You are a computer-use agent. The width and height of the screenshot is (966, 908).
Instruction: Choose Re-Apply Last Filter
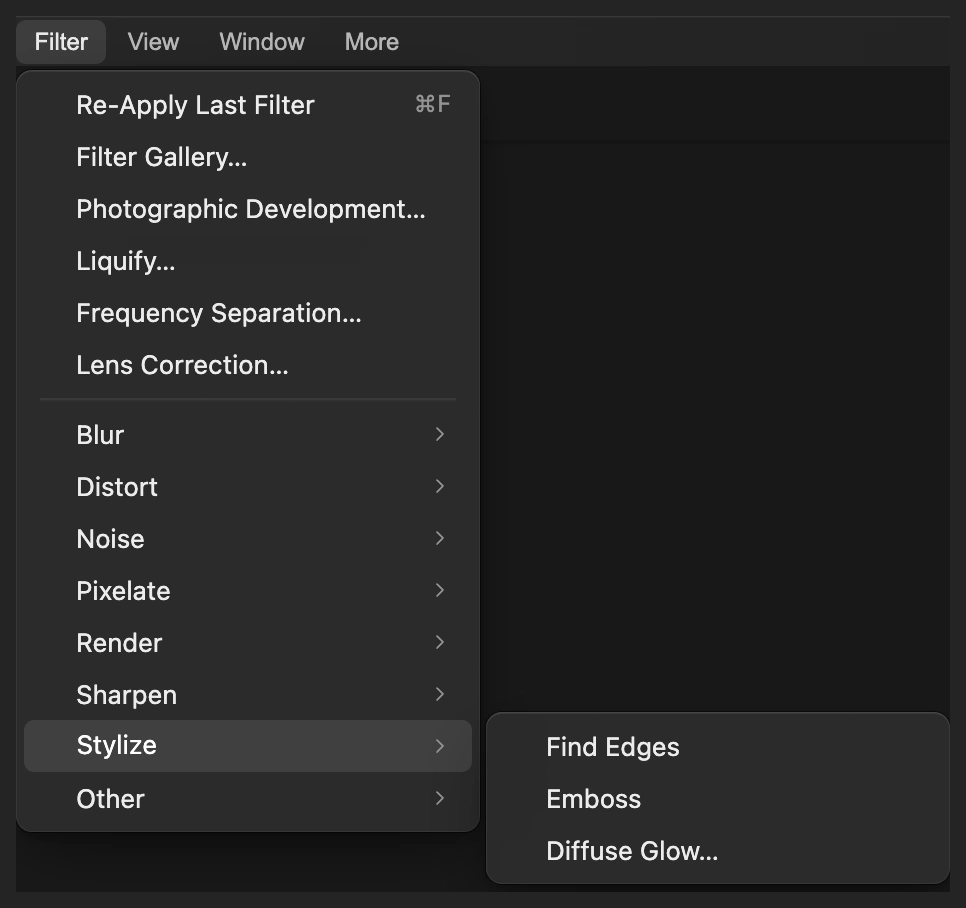(248, 105)
